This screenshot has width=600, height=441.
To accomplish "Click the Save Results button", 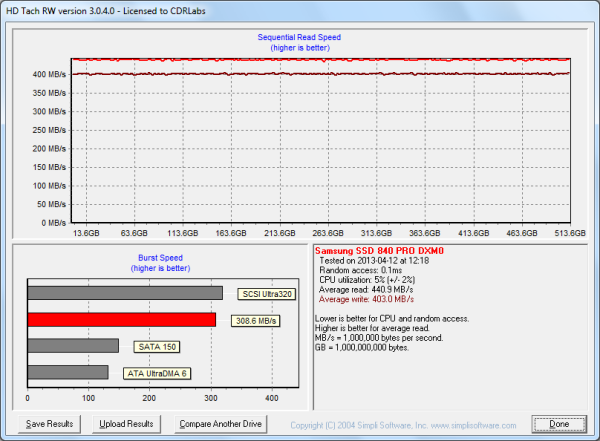I will [x=48, y=424].
